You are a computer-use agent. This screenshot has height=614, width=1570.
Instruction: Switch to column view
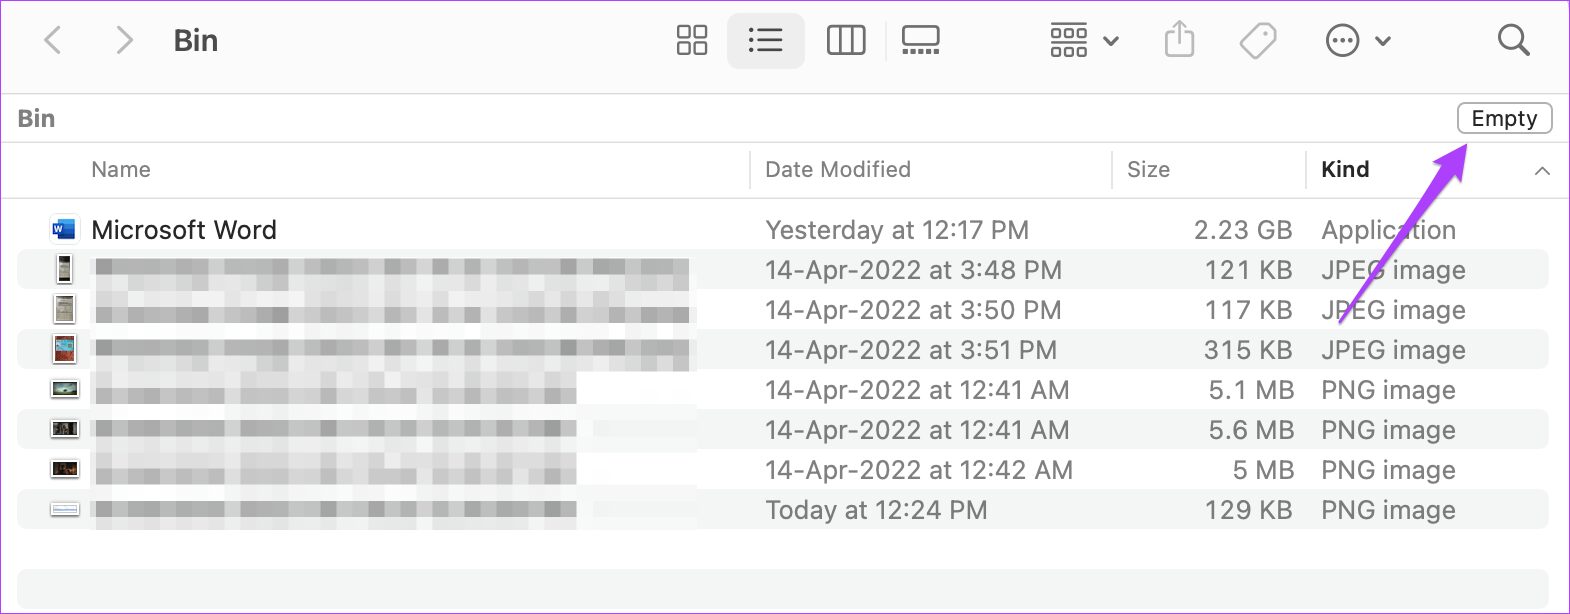pos(846,41)
